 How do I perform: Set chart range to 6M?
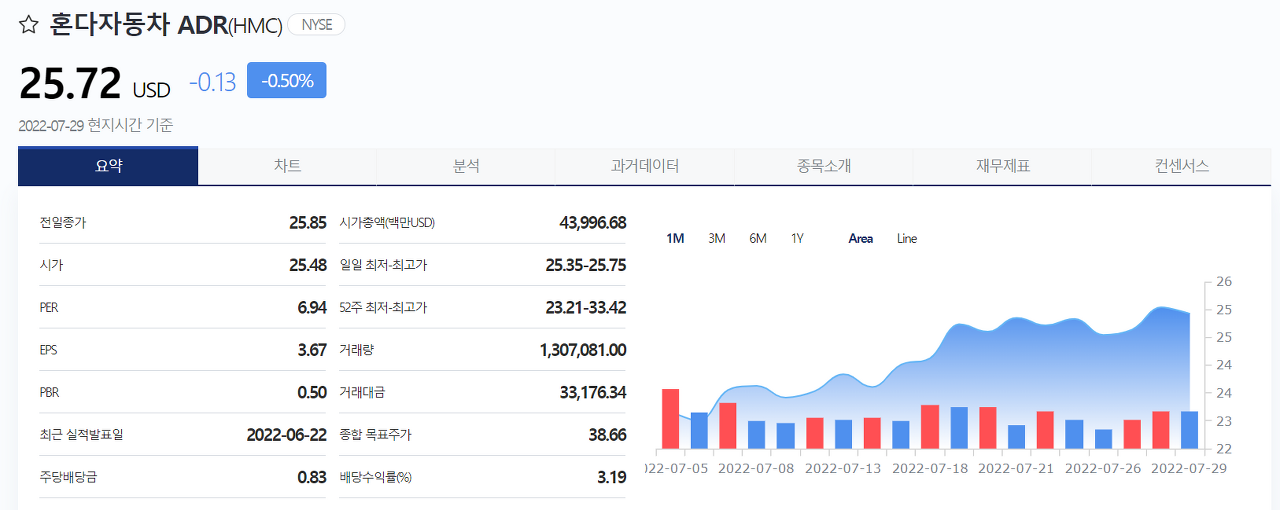(758, 238)
